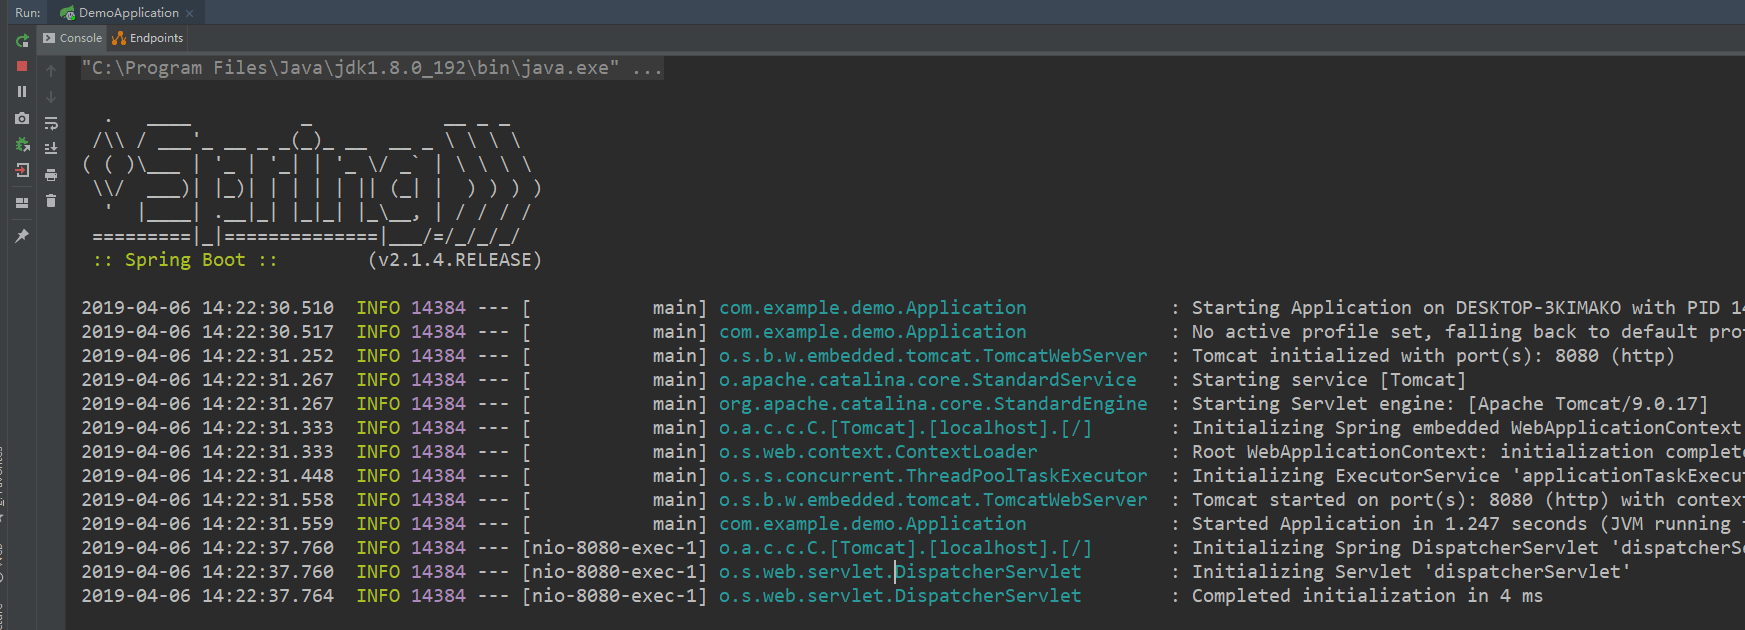Viewport: 1745px width, 630px height.
Task: Click o.s.web.context.ContextLoader logger name
Action: pyautogui.click(x=878, y=452)
